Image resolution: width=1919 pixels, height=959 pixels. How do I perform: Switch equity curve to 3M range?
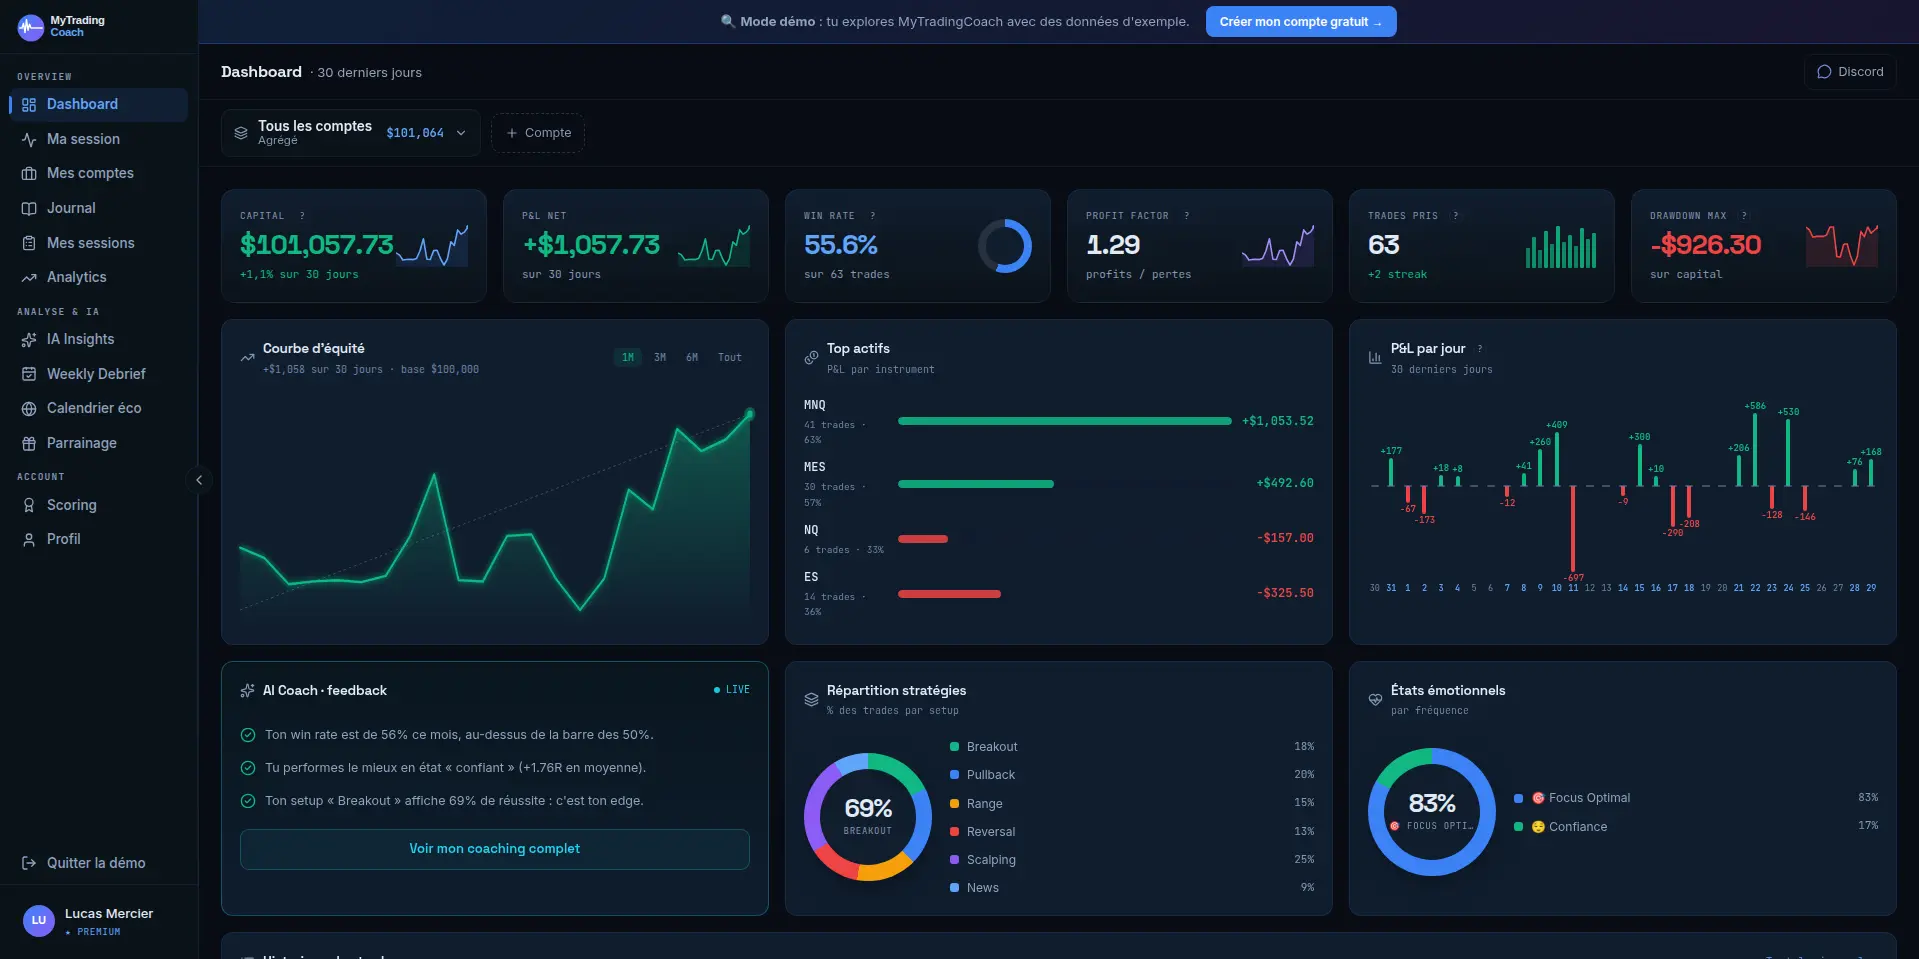point(660,357)
